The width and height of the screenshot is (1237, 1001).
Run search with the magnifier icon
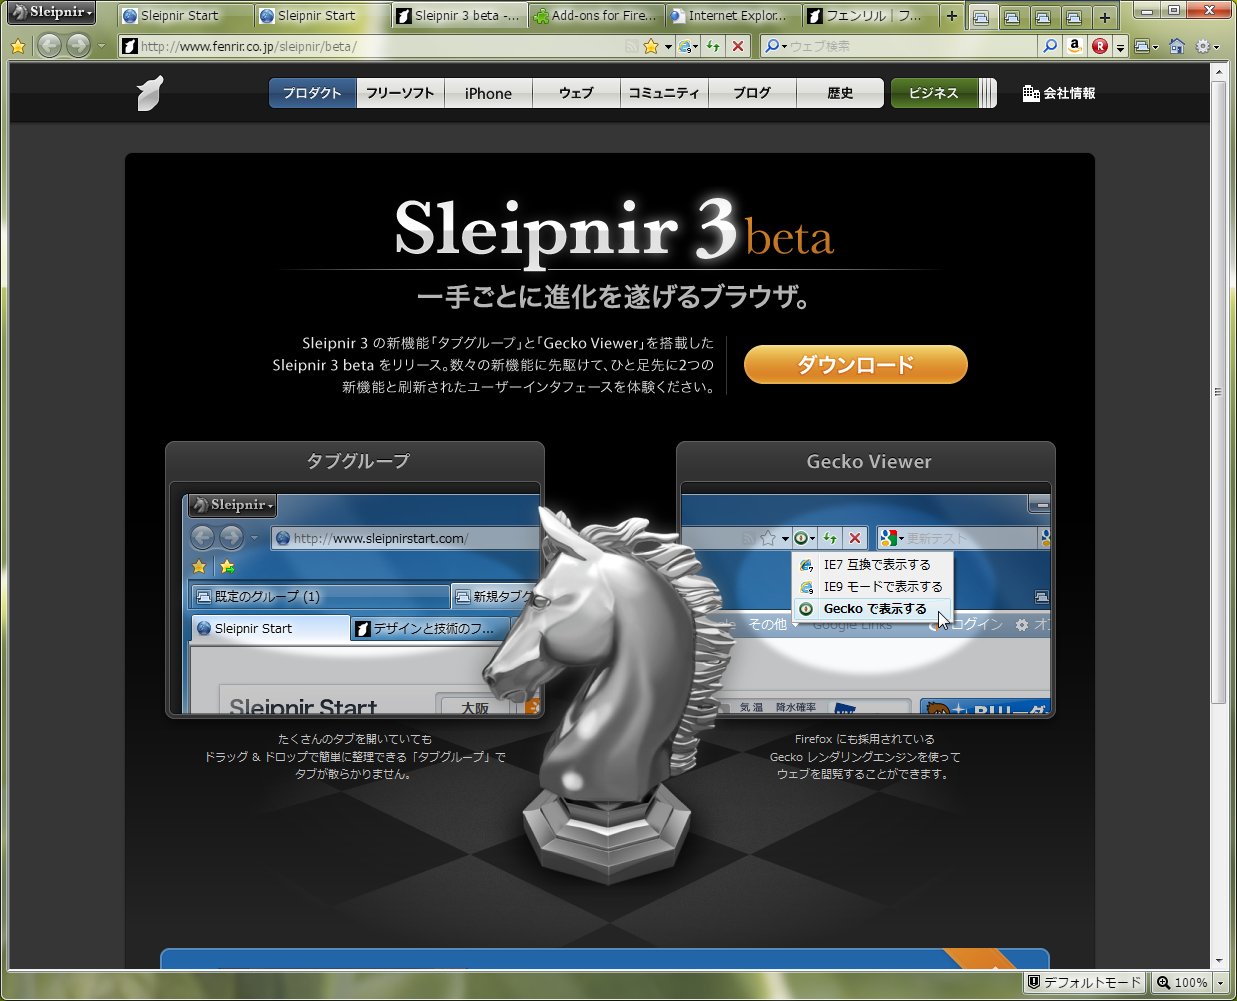[x=1049, y=46]
